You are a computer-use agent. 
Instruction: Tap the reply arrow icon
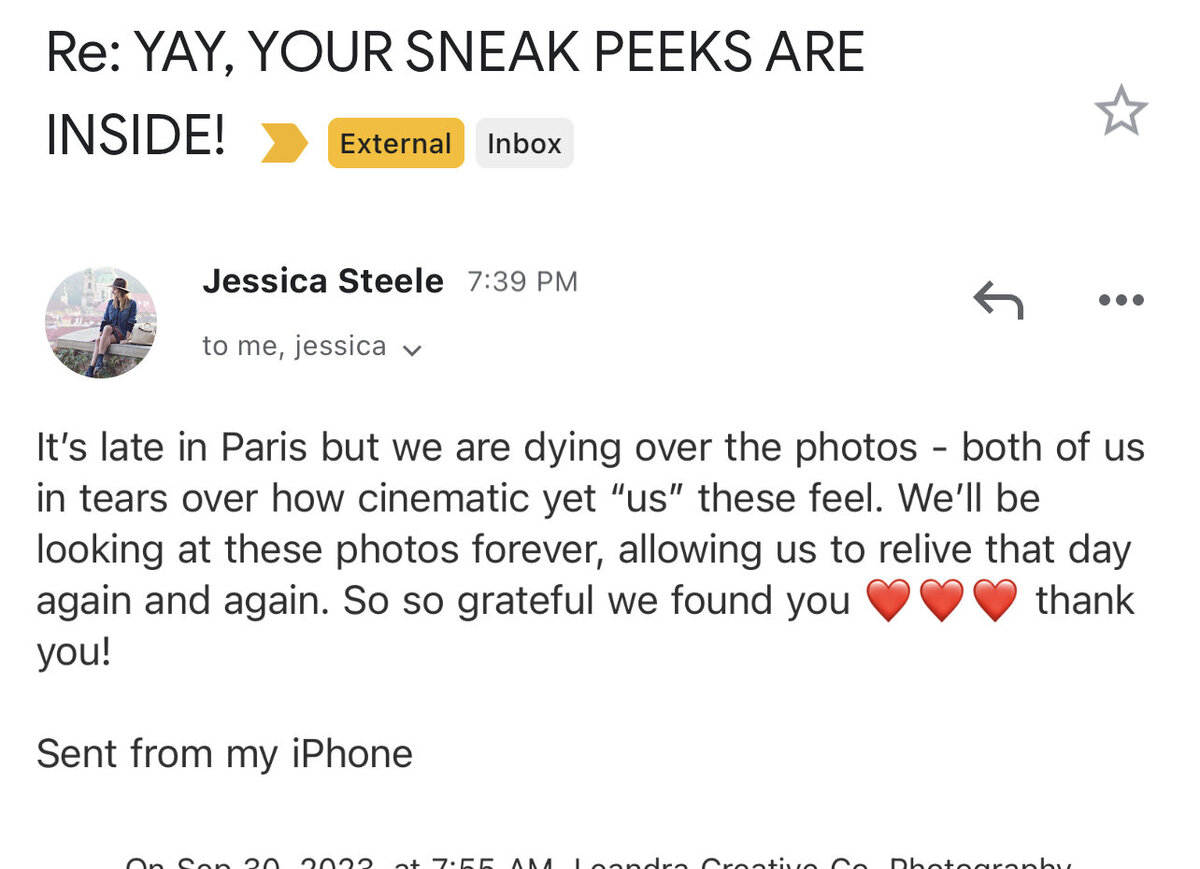998,300
